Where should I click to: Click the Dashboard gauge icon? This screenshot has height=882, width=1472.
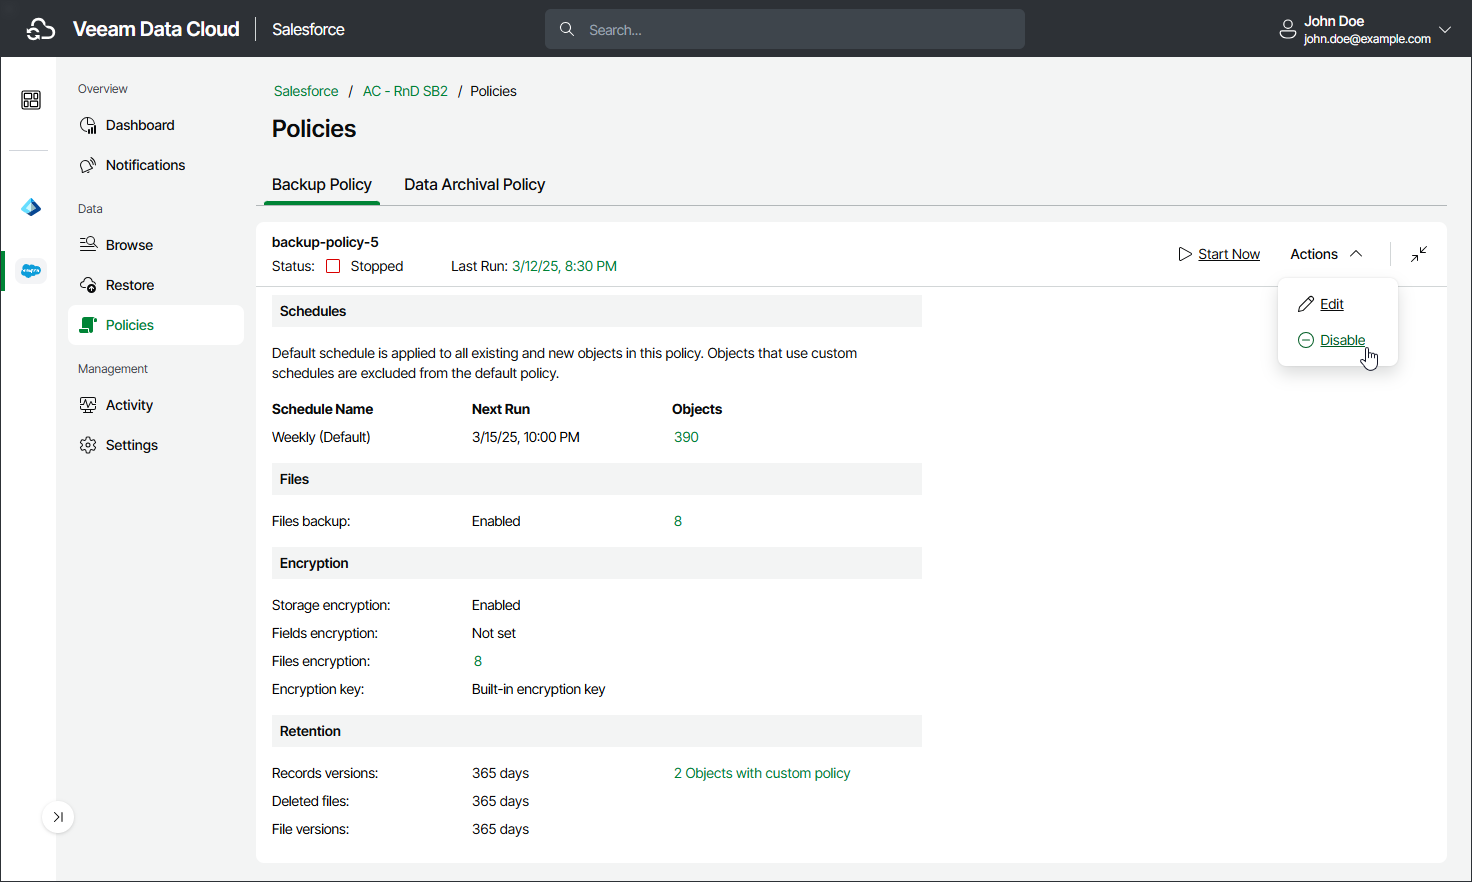pos(88,125)
